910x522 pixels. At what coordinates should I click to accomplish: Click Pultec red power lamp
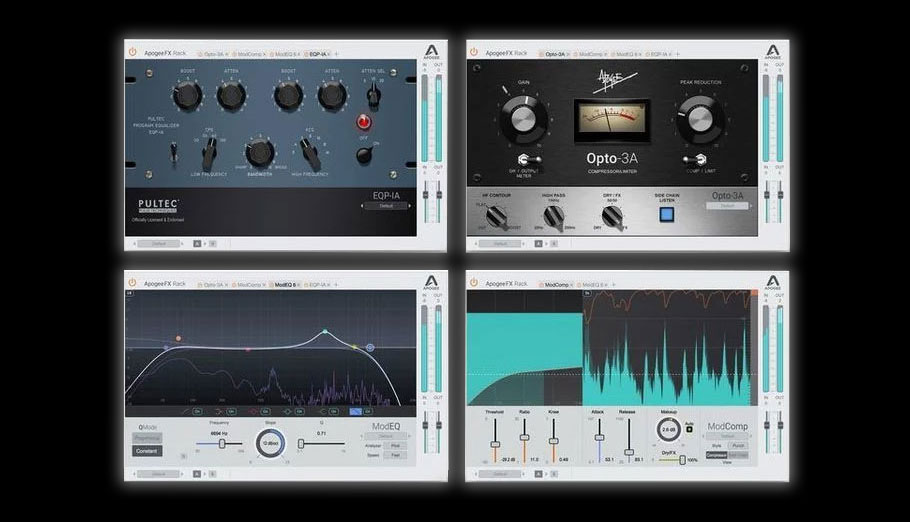[364, 122]
